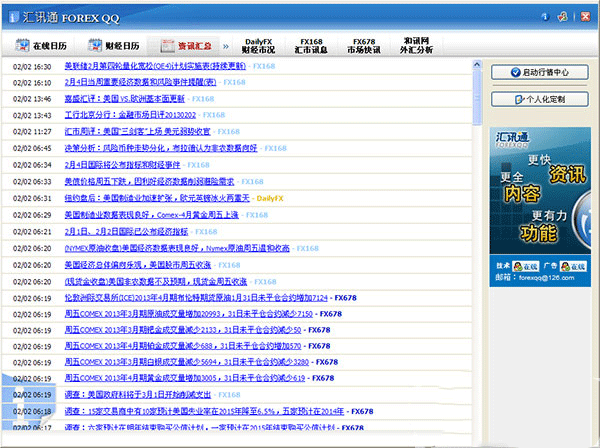Viewport: 600px width, 448px height.
Task: Switch to FX678 市场快讯 tab
Action: [364, 46]
